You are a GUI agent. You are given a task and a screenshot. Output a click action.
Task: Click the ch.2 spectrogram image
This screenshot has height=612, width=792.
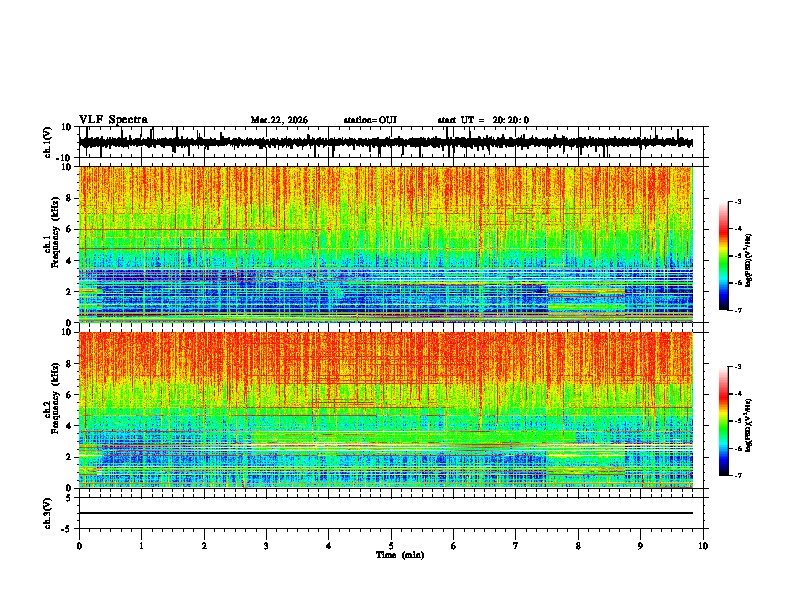point(386,410)
